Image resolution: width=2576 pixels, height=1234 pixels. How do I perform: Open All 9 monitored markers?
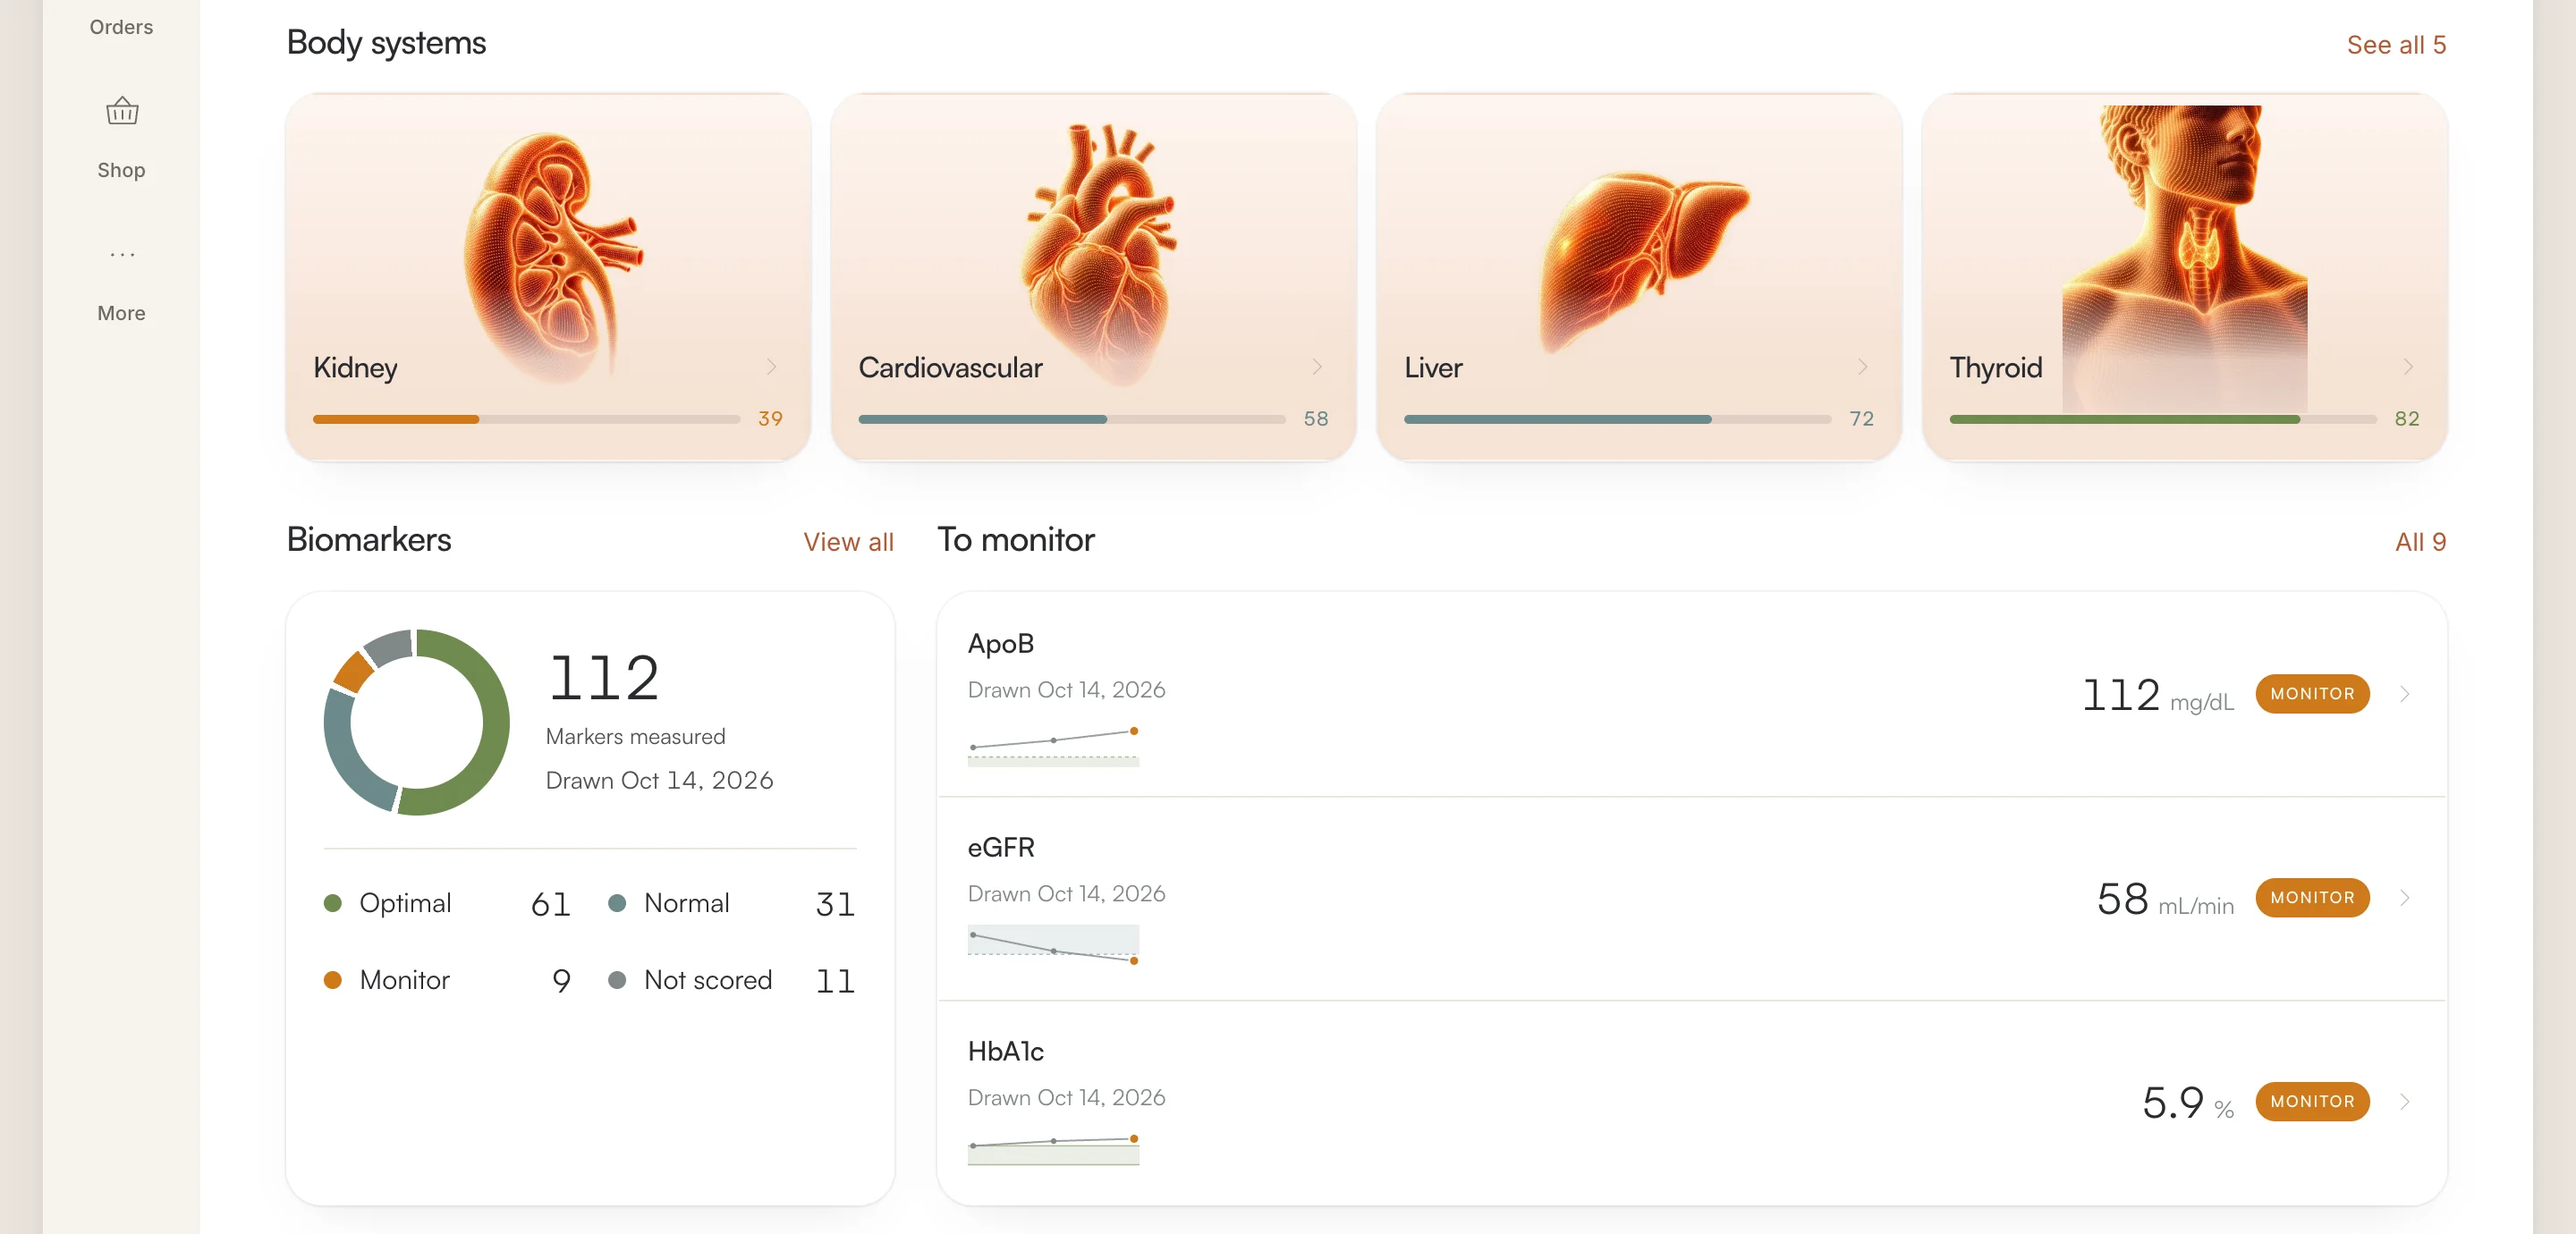(2420, 542)
